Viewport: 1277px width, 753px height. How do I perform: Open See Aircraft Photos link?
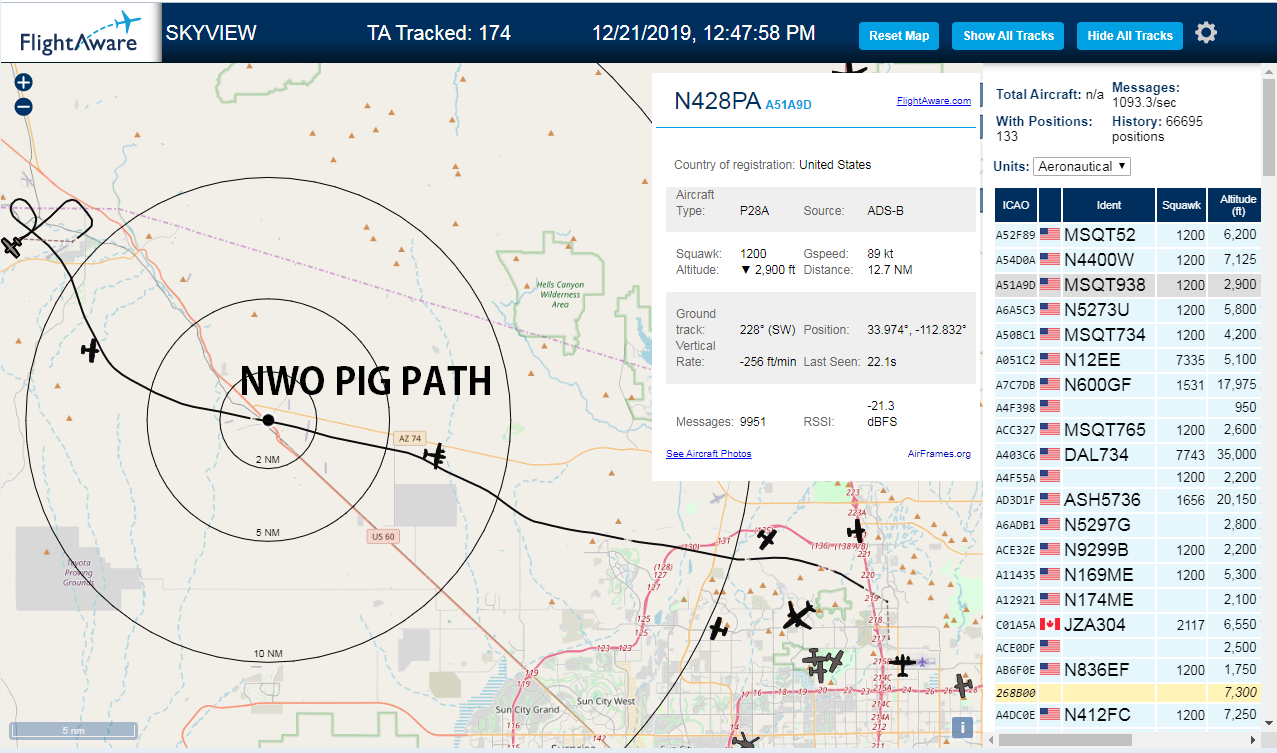708,453
